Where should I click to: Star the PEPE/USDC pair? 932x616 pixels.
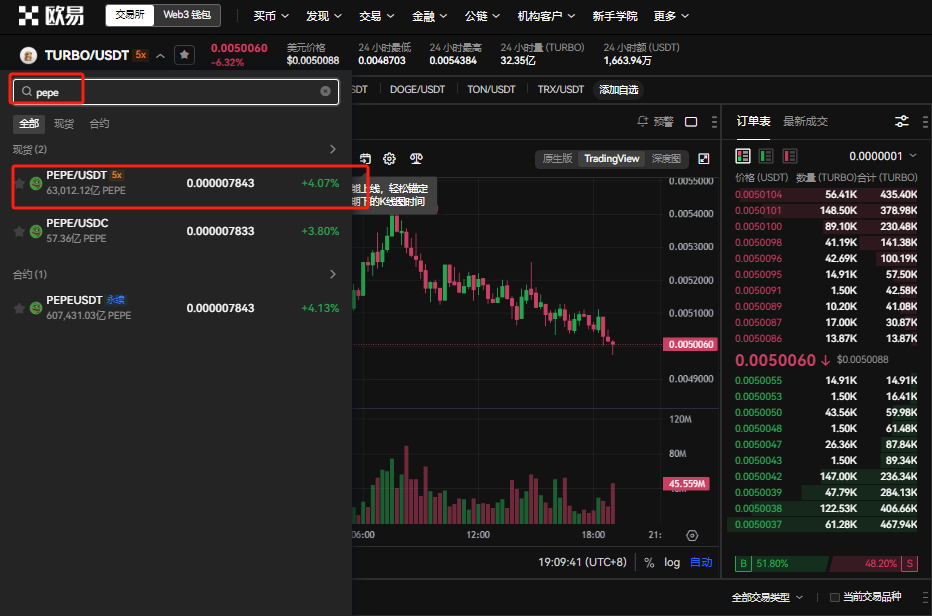[20, 231]
